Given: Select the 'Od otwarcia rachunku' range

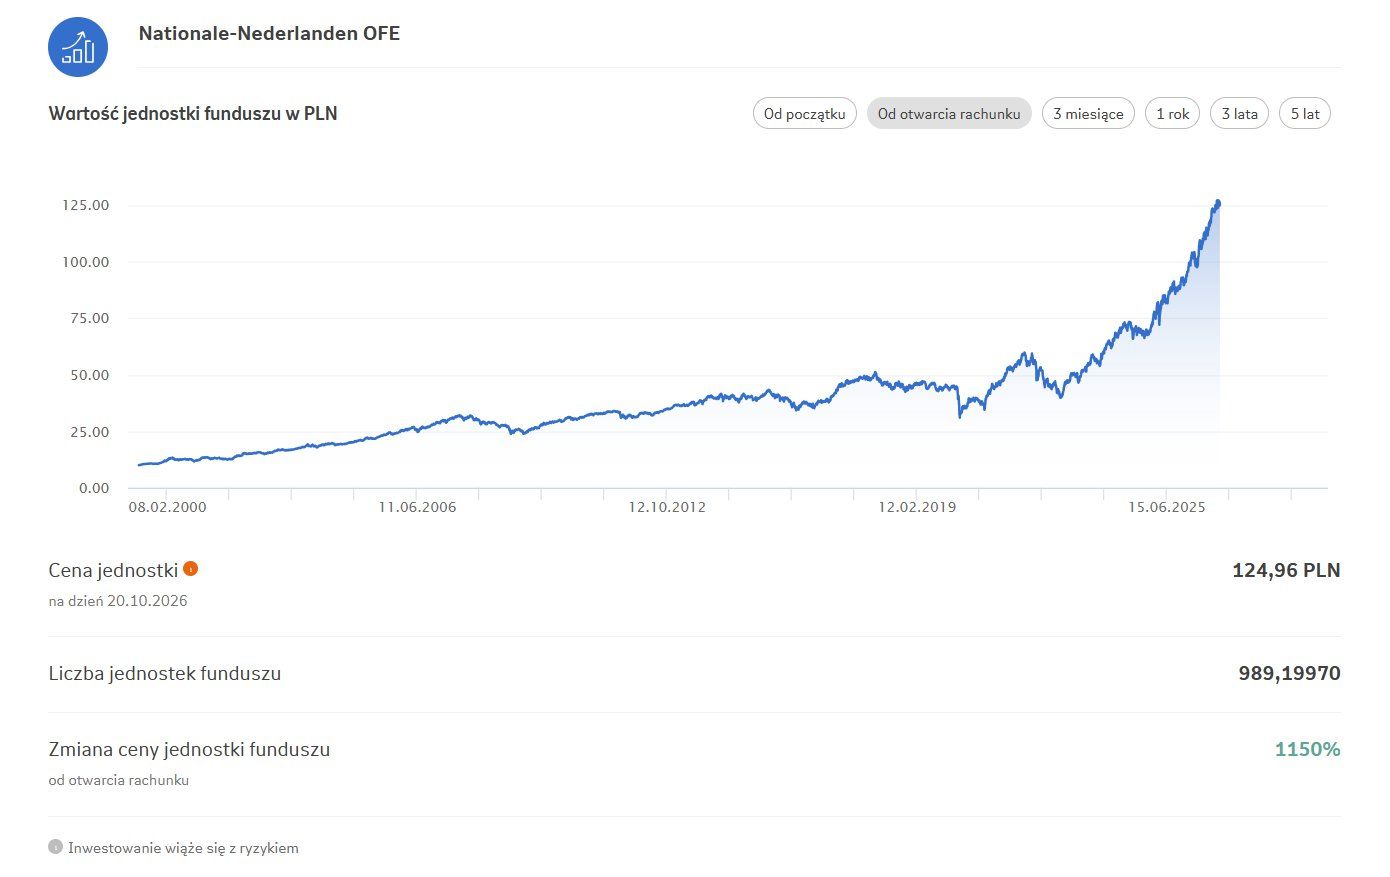Looking at the screenshot, I should pyautogui.click(x=949, y=114).
